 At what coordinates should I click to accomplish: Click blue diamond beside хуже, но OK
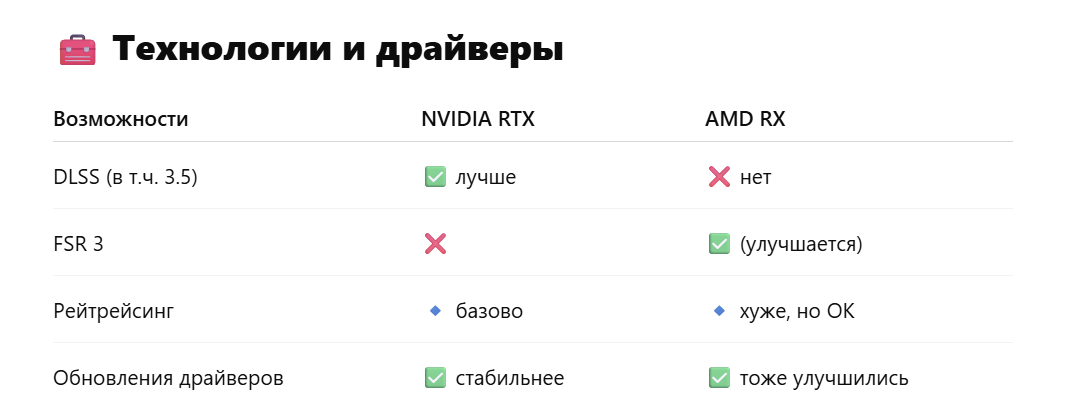pyautogui.click(x=719, y=312)
